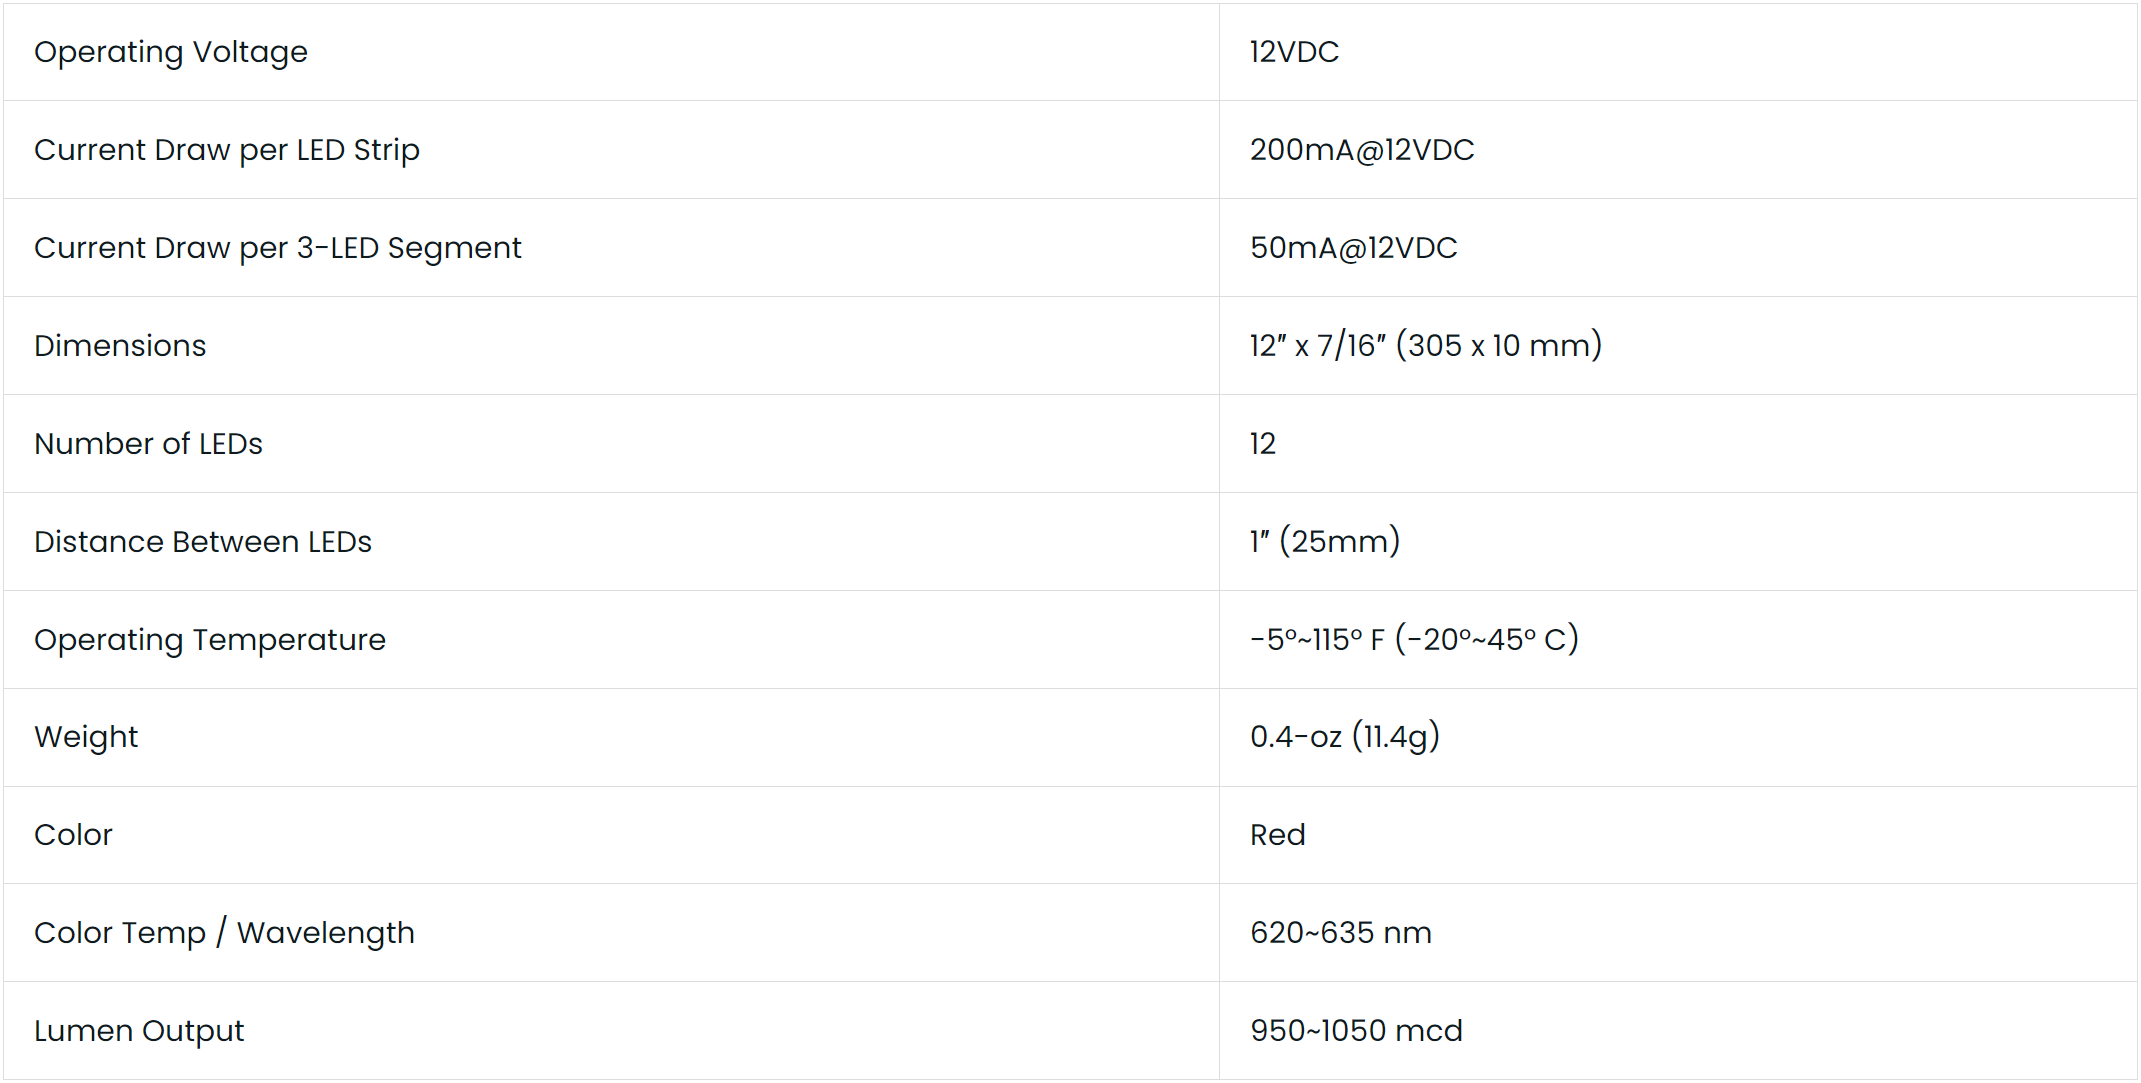The height and width of the screenshot is (1083, 2141).
Task: Click the Operating Temperature label
Action: pyautogui.click(x=210, y=640)
